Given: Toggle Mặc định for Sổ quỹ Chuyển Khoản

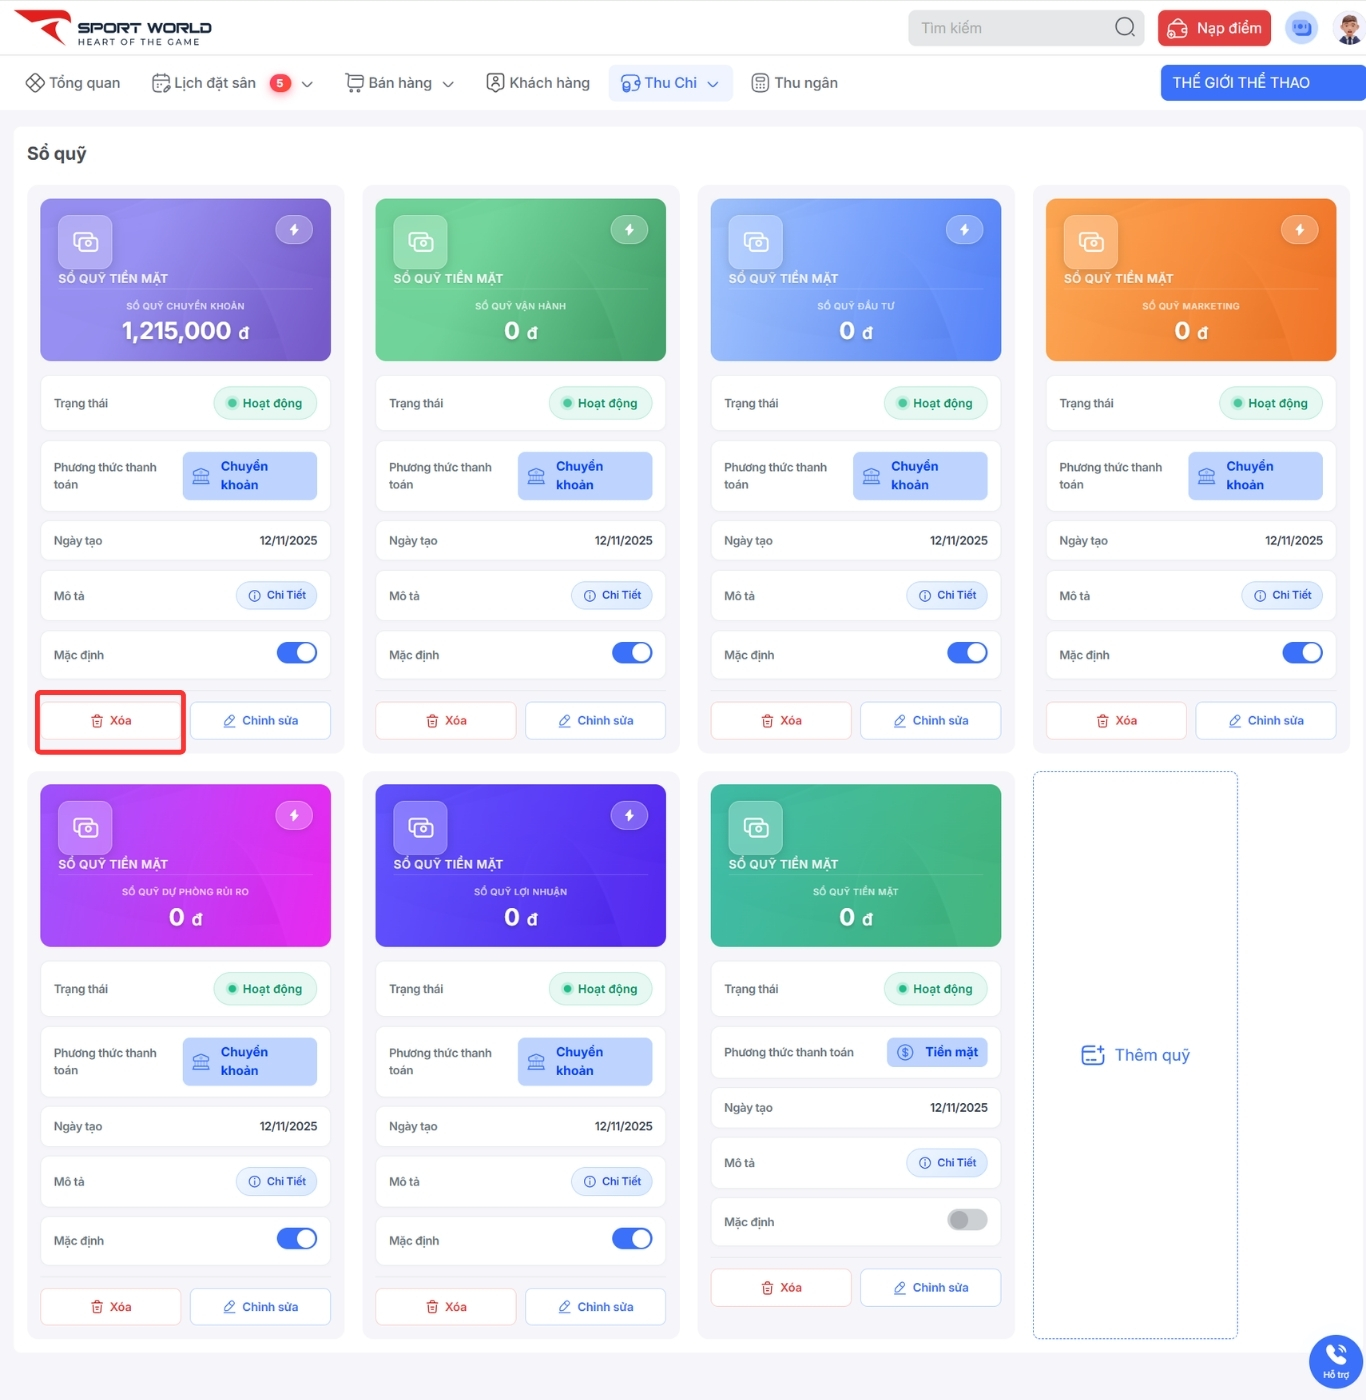Looking at the screenshot, I should tap(297, 653).
